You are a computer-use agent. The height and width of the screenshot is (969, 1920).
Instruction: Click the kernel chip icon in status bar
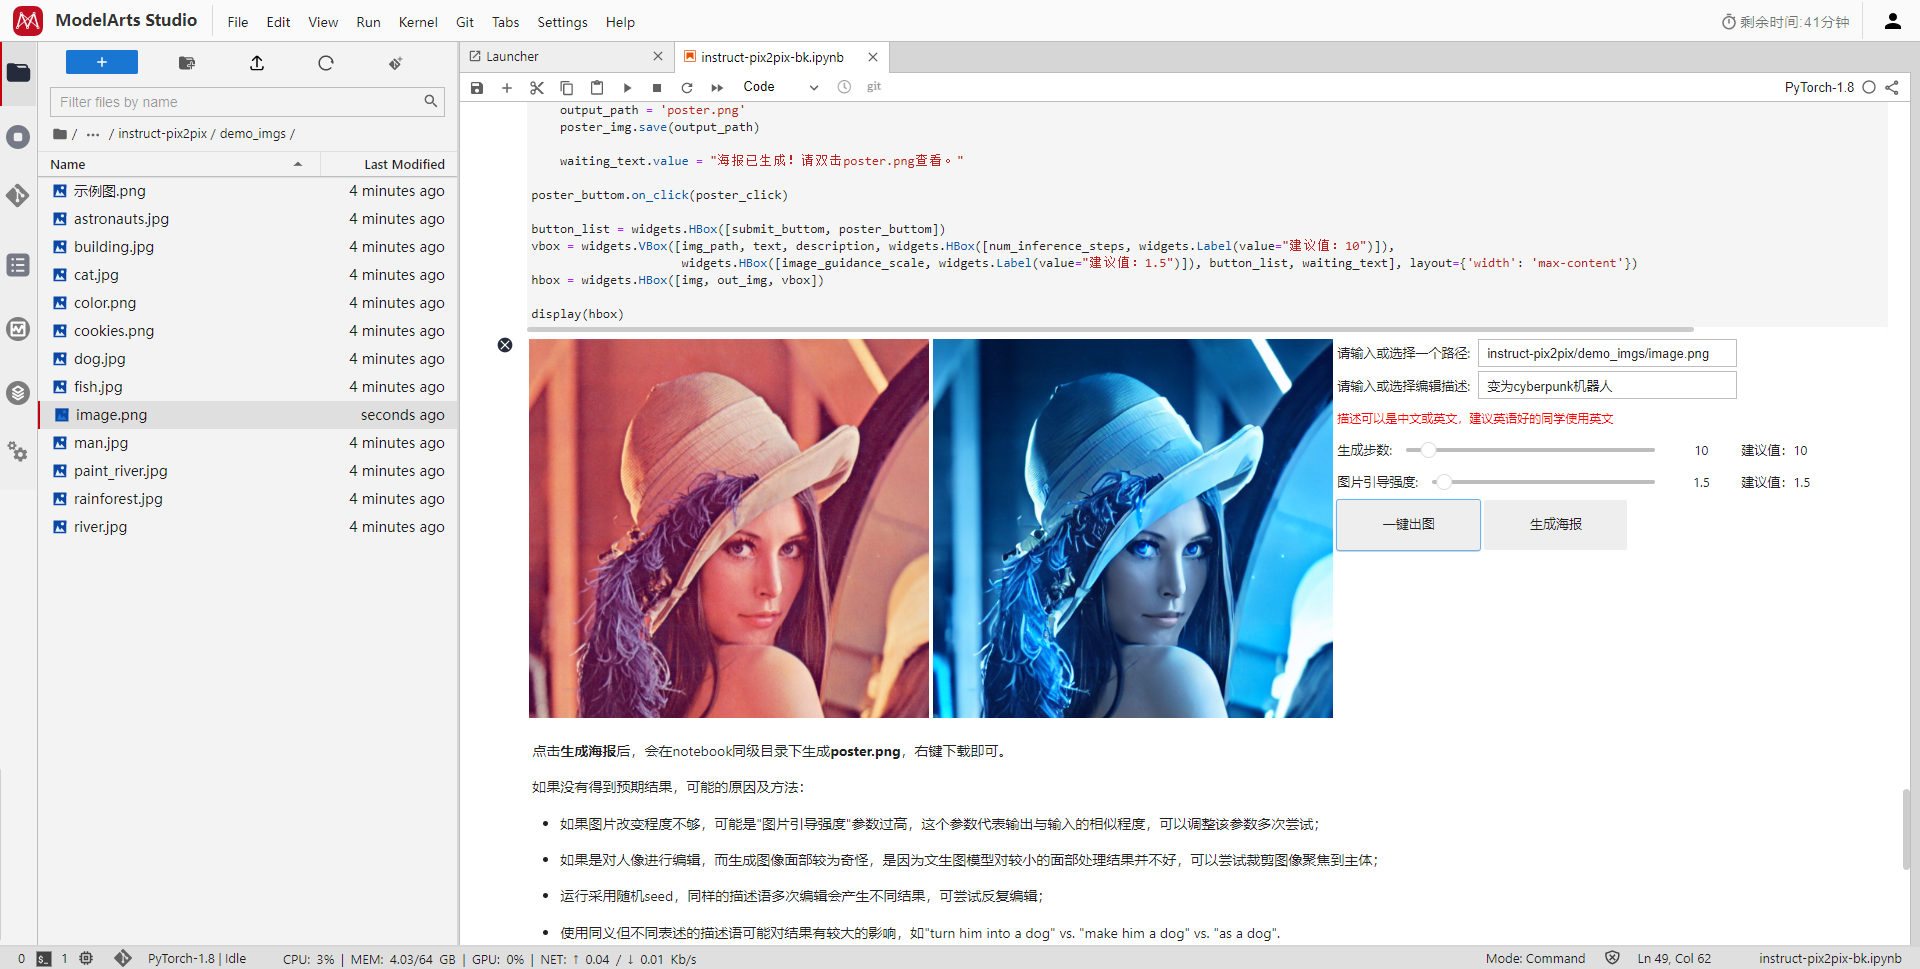86,959
